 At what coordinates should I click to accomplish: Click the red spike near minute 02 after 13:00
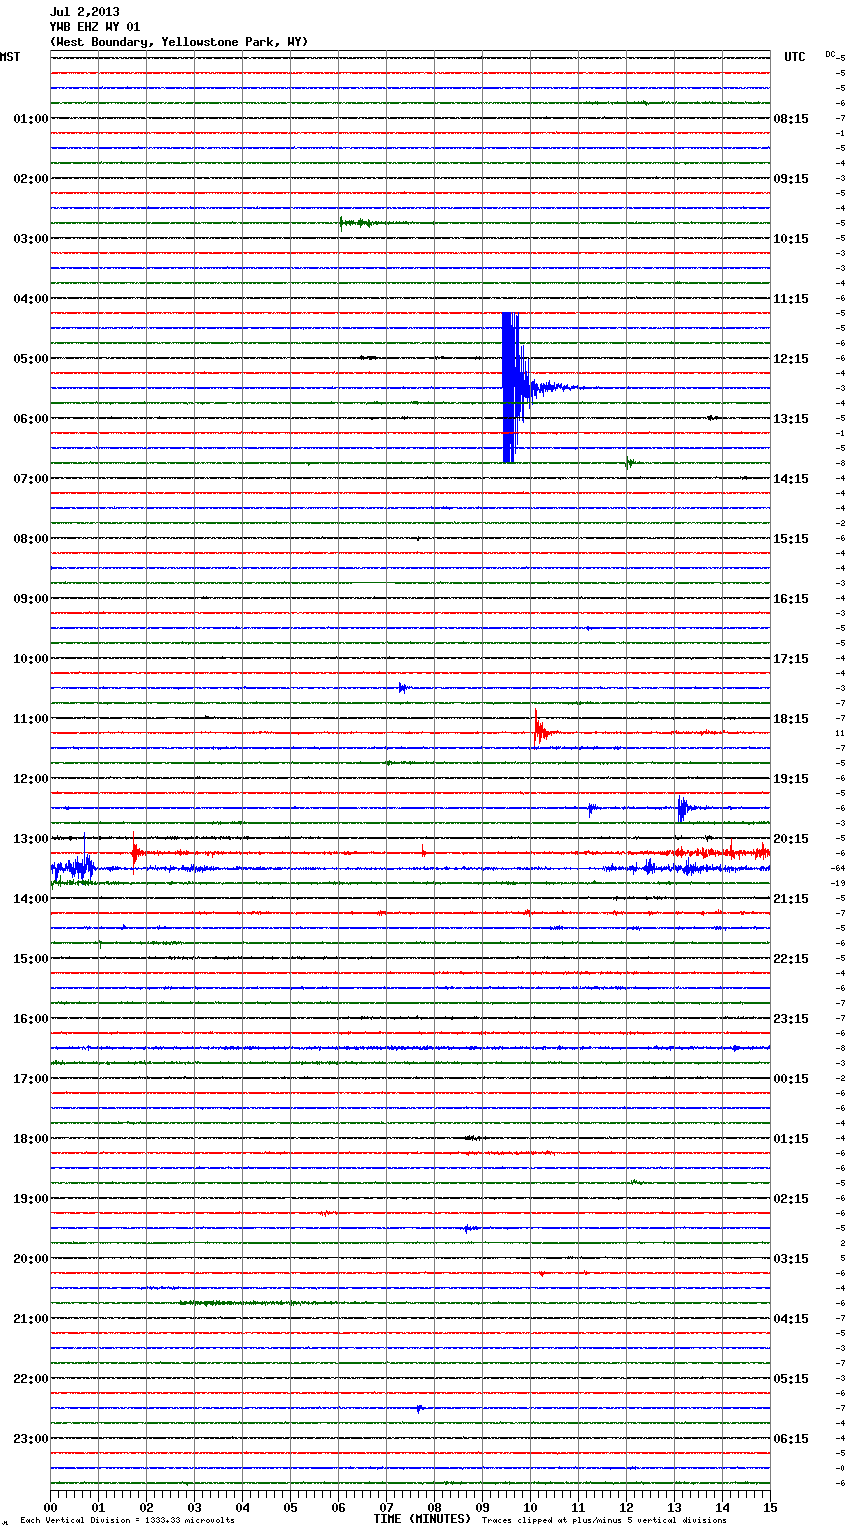pos(135,852)
